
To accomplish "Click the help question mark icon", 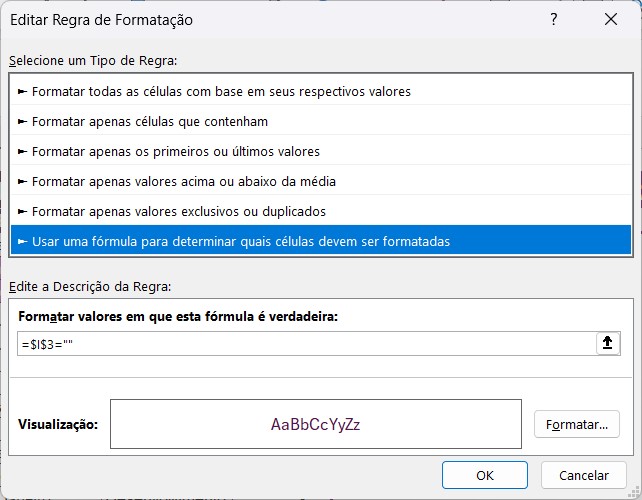I will [554, 20].
